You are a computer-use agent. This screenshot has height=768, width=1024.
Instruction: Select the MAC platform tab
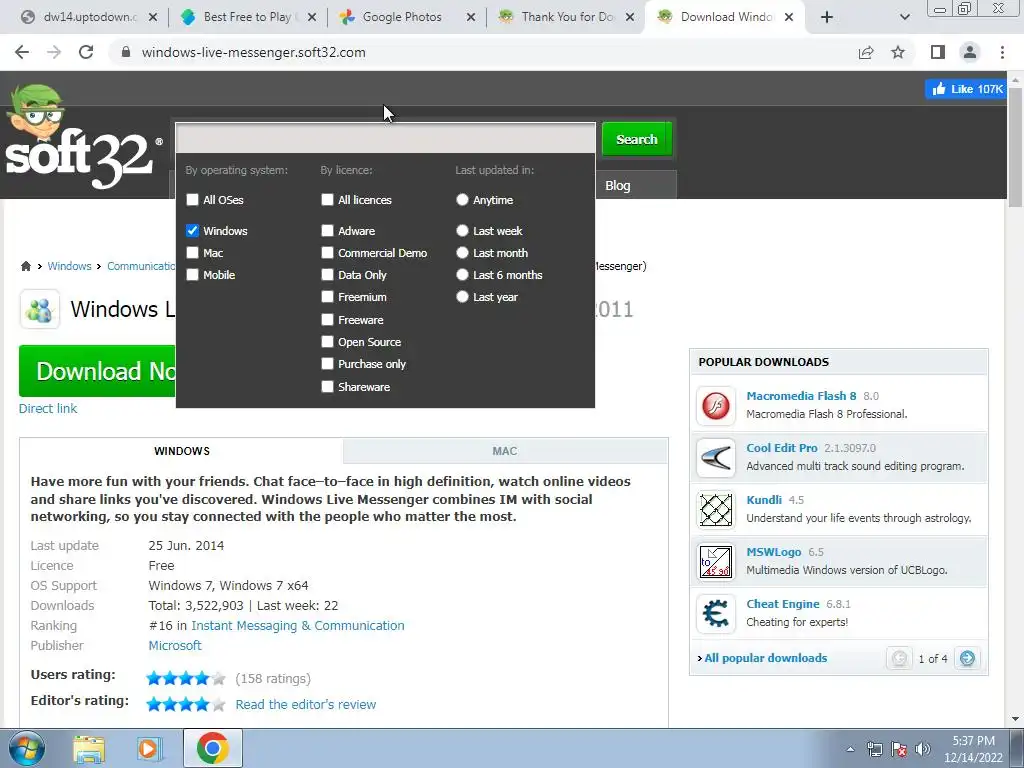point(505,451)
